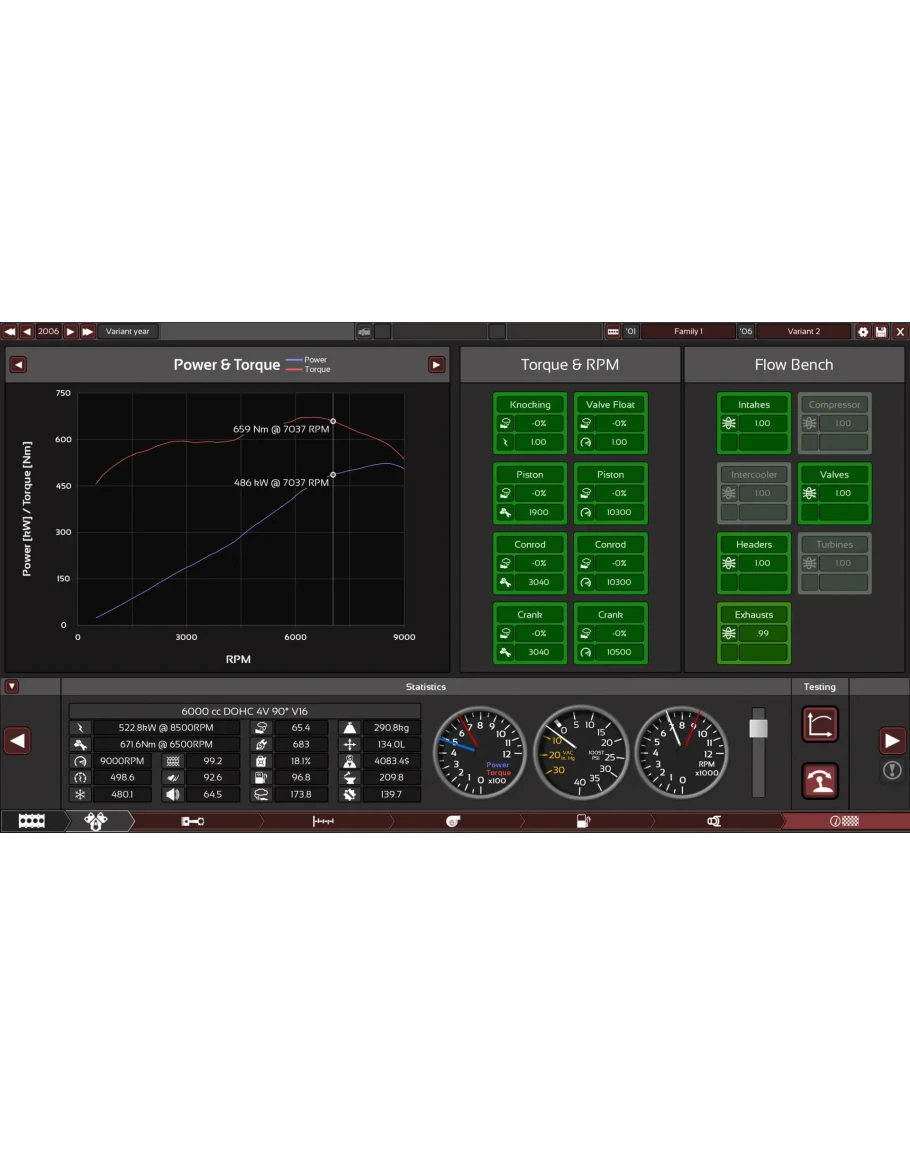Click the warning exclamation icon
Image resolution: width=910 pixels, height=1155 pixels.
pos(893,770)
